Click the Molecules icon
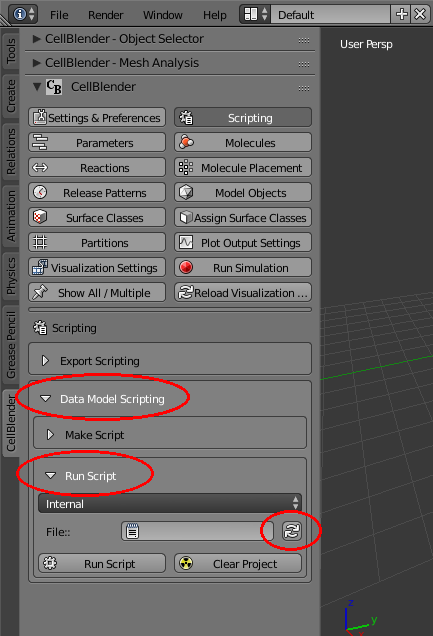433x636 pixels. click(x=186, y=142)
